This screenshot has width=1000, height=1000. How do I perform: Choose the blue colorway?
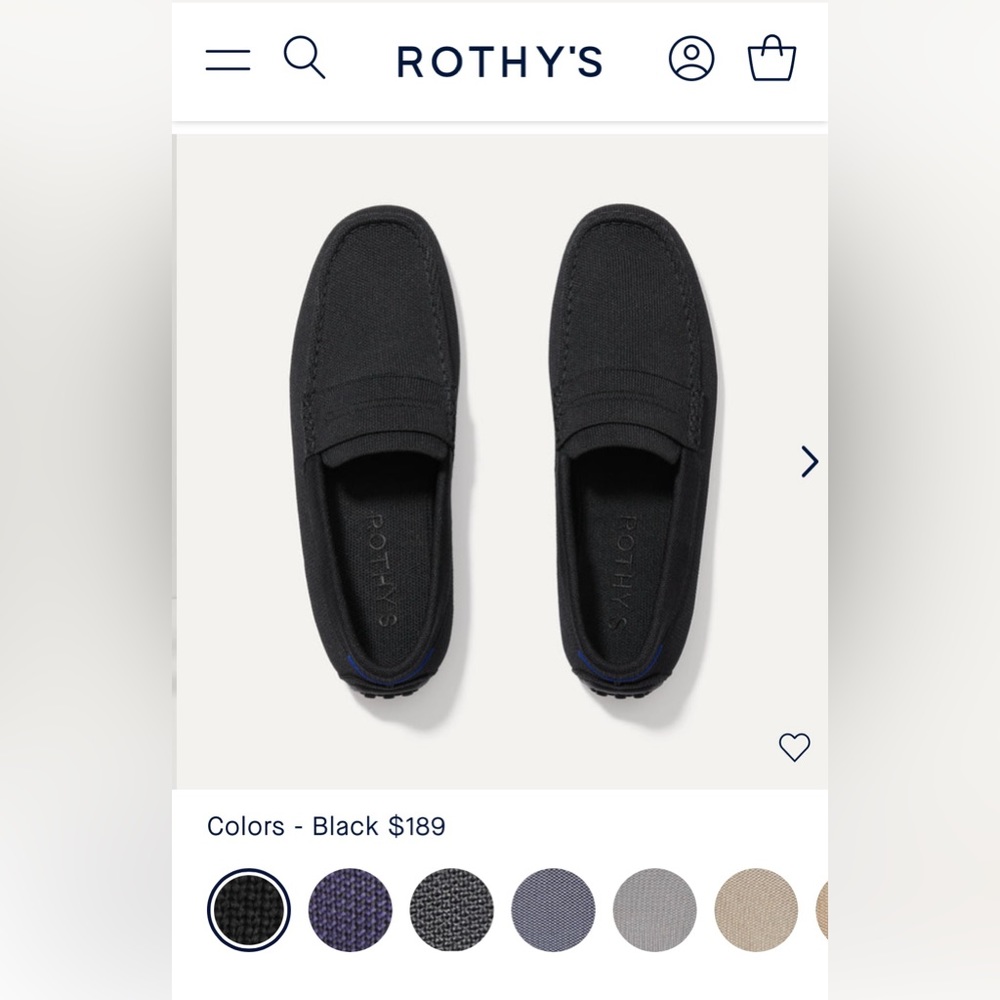[x=551, y=908]
